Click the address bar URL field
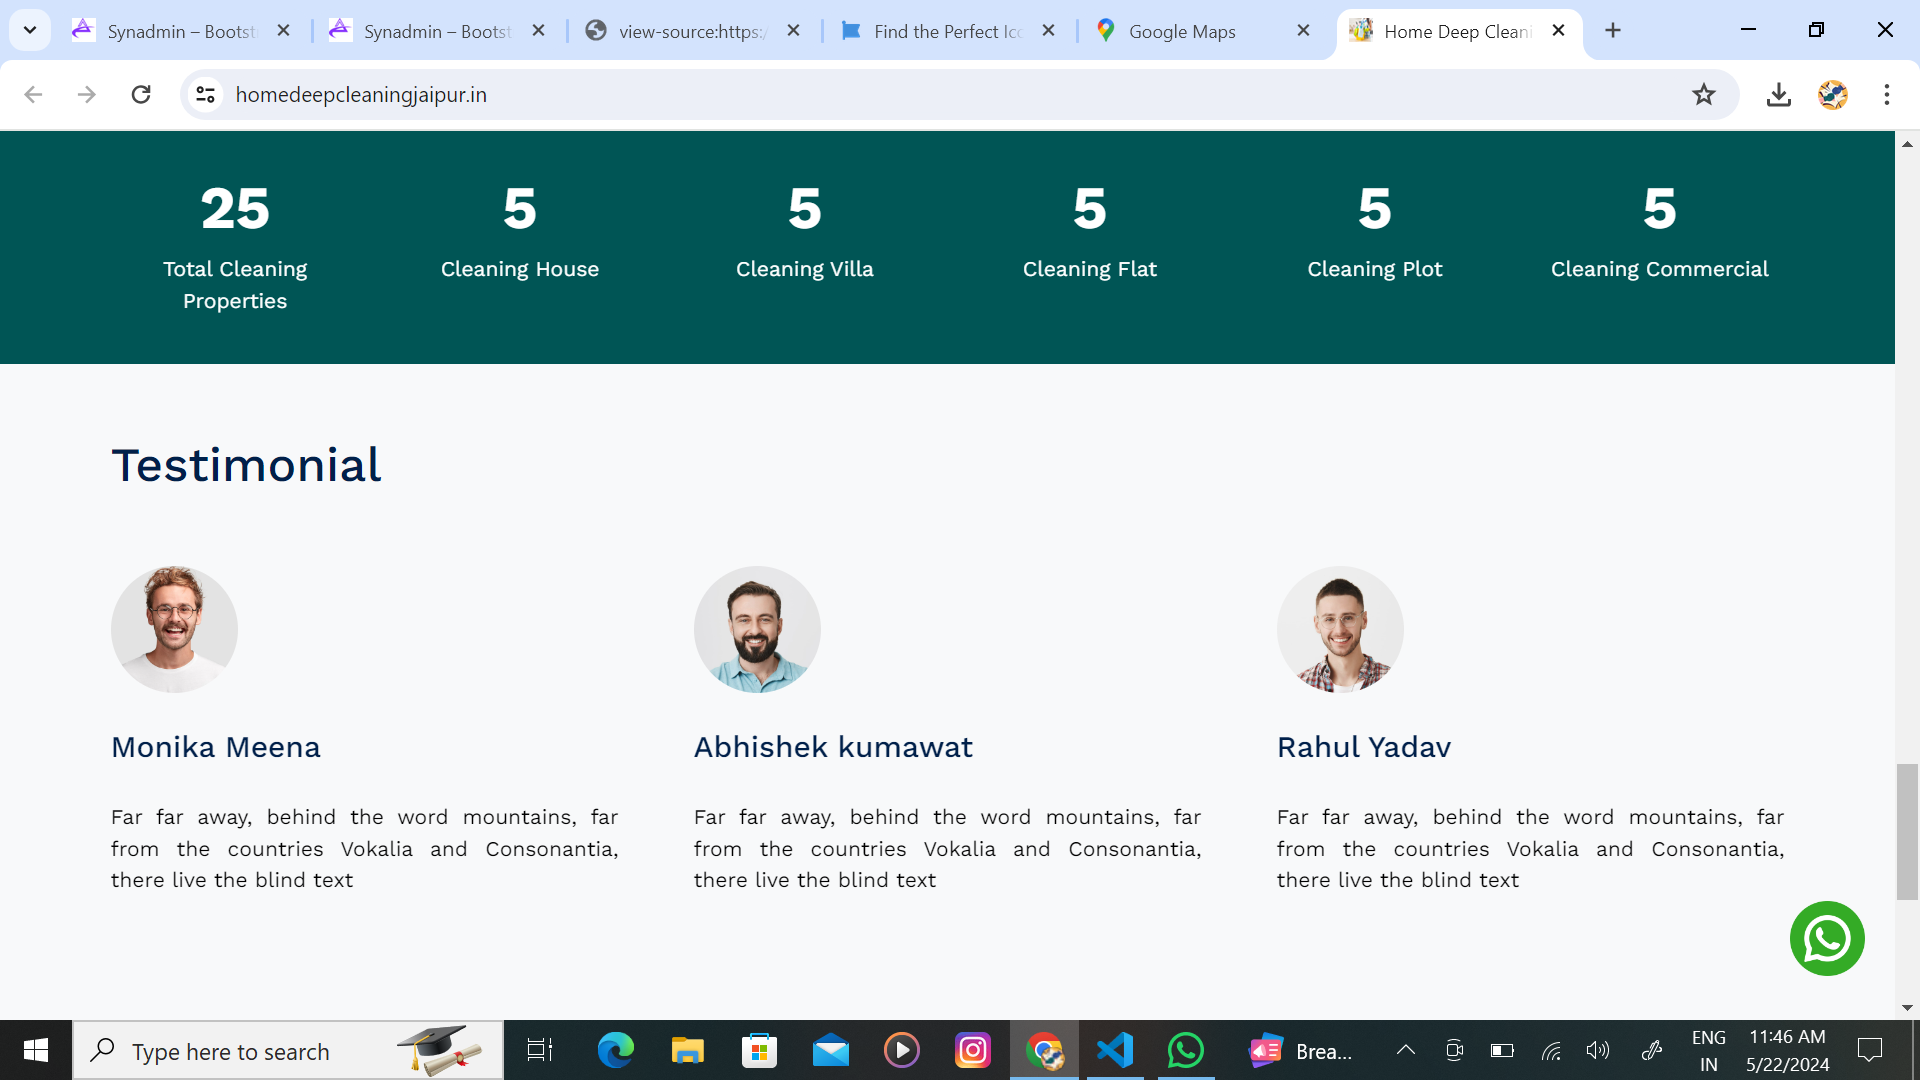The image size is (1920, 1080). [x=900, y=94]
